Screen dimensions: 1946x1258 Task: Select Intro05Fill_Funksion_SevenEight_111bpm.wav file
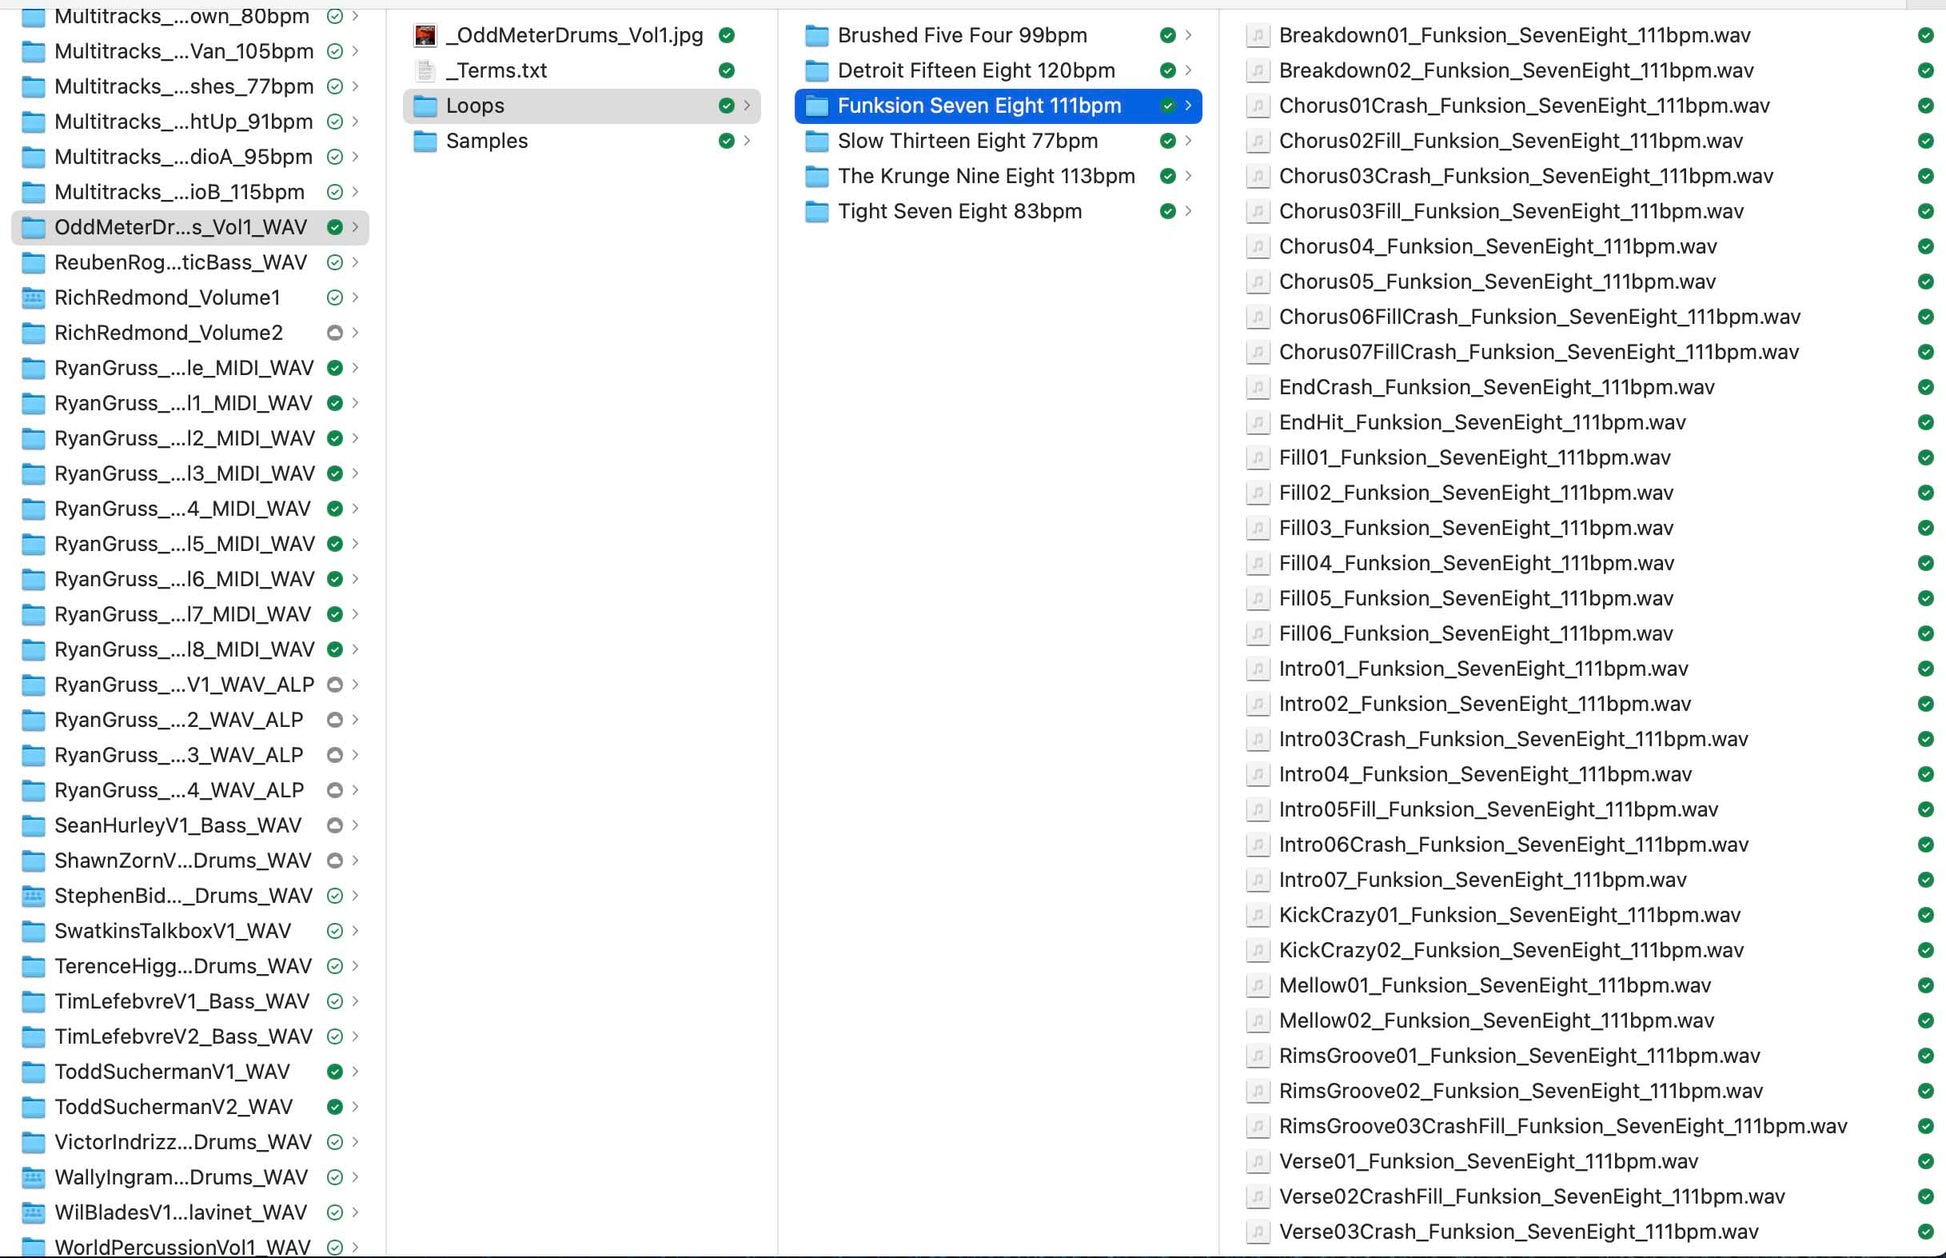pyautogui.click(x=1498, y=810)
